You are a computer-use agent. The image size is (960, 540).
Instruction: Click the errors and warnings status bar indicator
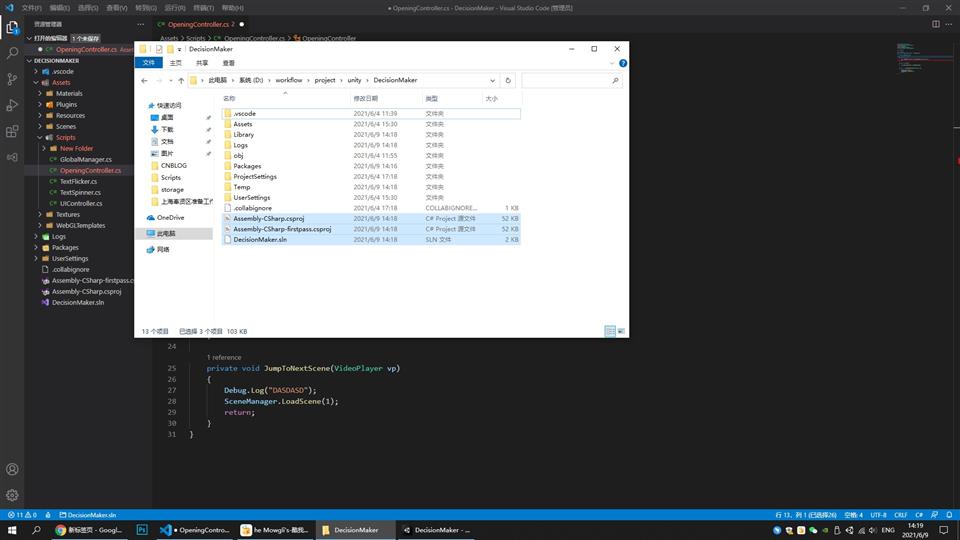21,515
